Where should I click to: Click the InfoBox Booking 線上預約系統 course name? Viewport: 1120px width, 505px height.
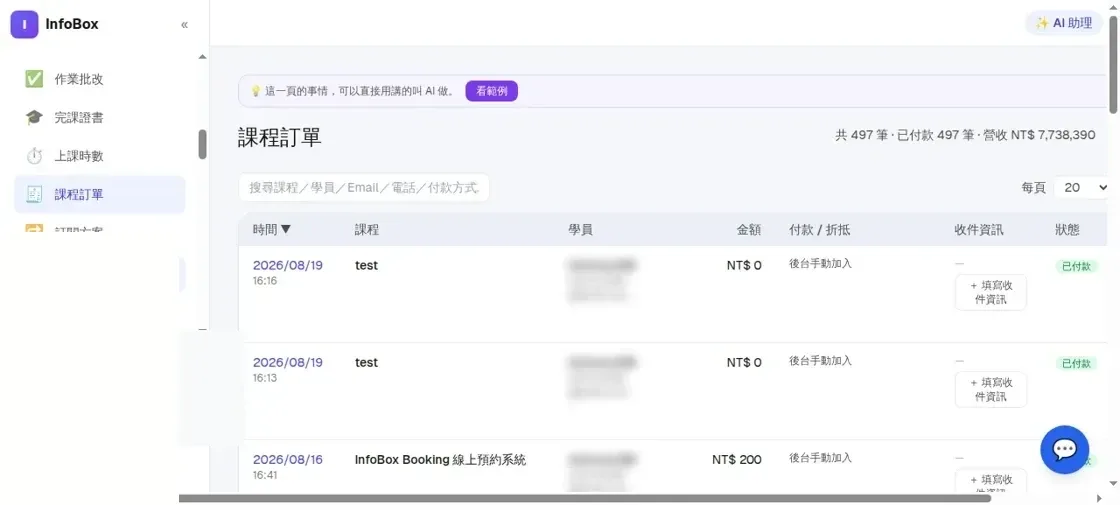click(441, 460)
